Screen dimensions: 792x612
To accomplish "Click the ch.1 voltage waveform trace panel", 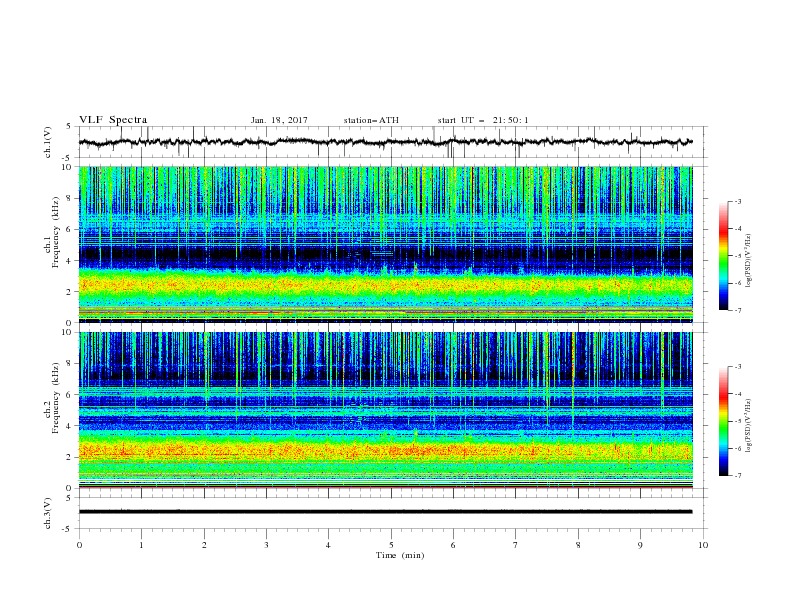I will click(x=393, y=142).
